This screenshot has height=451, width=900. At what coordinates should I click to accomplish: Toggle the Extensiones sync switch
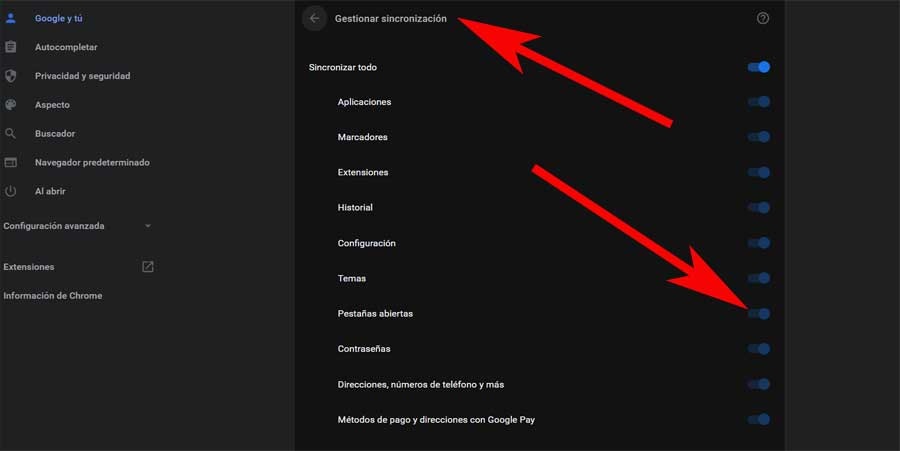(758, 173)
